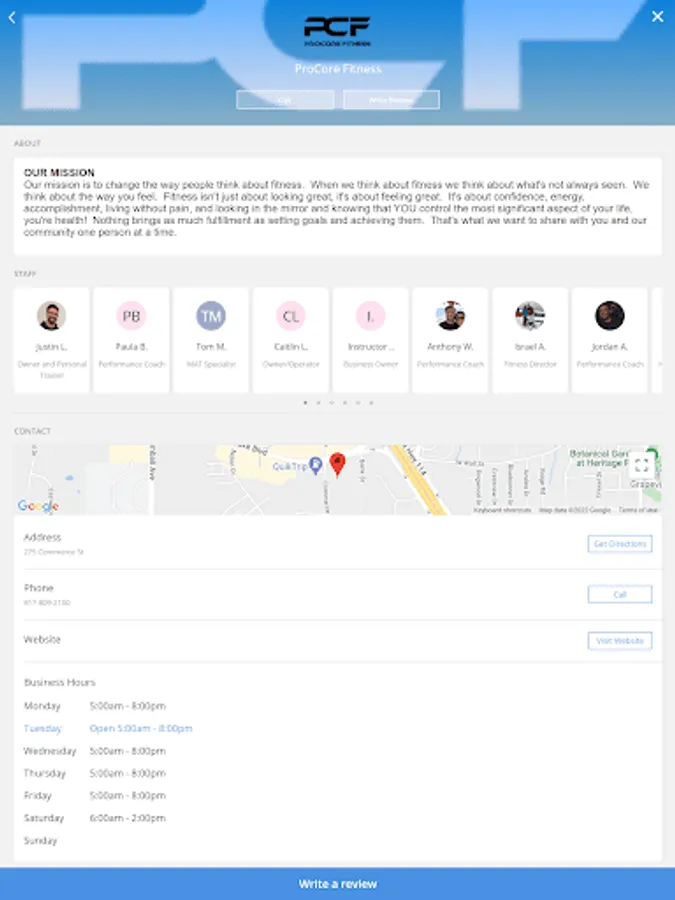Click the Business Hours heading
The width and height of the screenshot is (675, 900).
pyautogui.click(x=60, y=682)
